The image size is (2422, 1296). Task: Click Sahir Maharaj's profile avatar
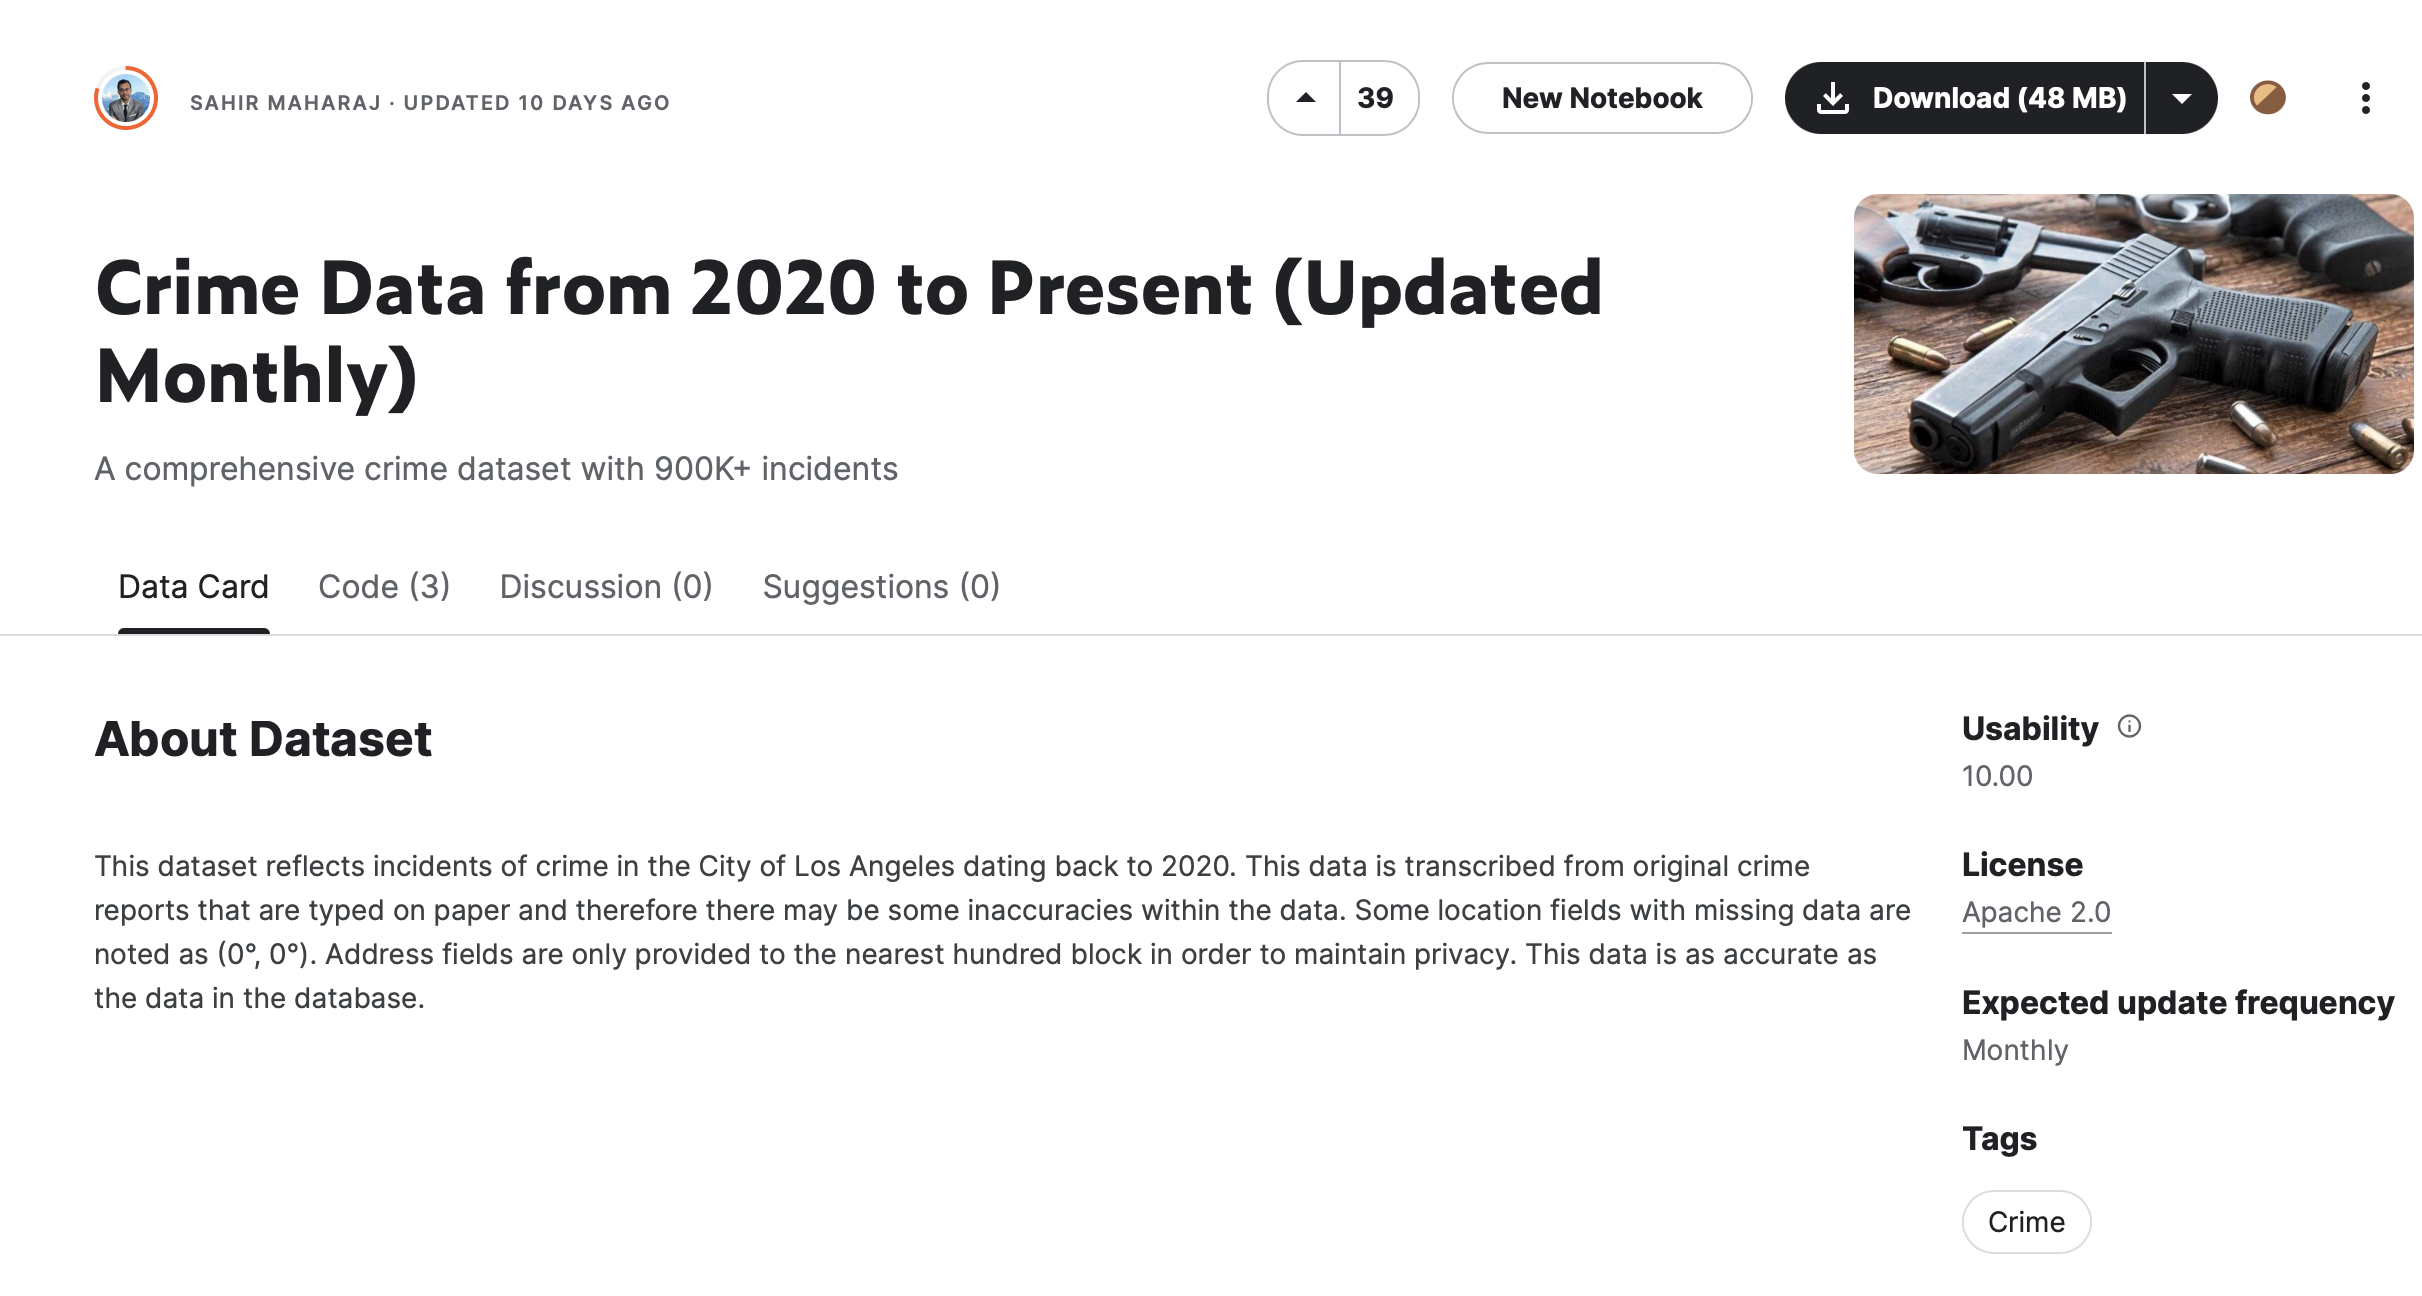[126, 98]
